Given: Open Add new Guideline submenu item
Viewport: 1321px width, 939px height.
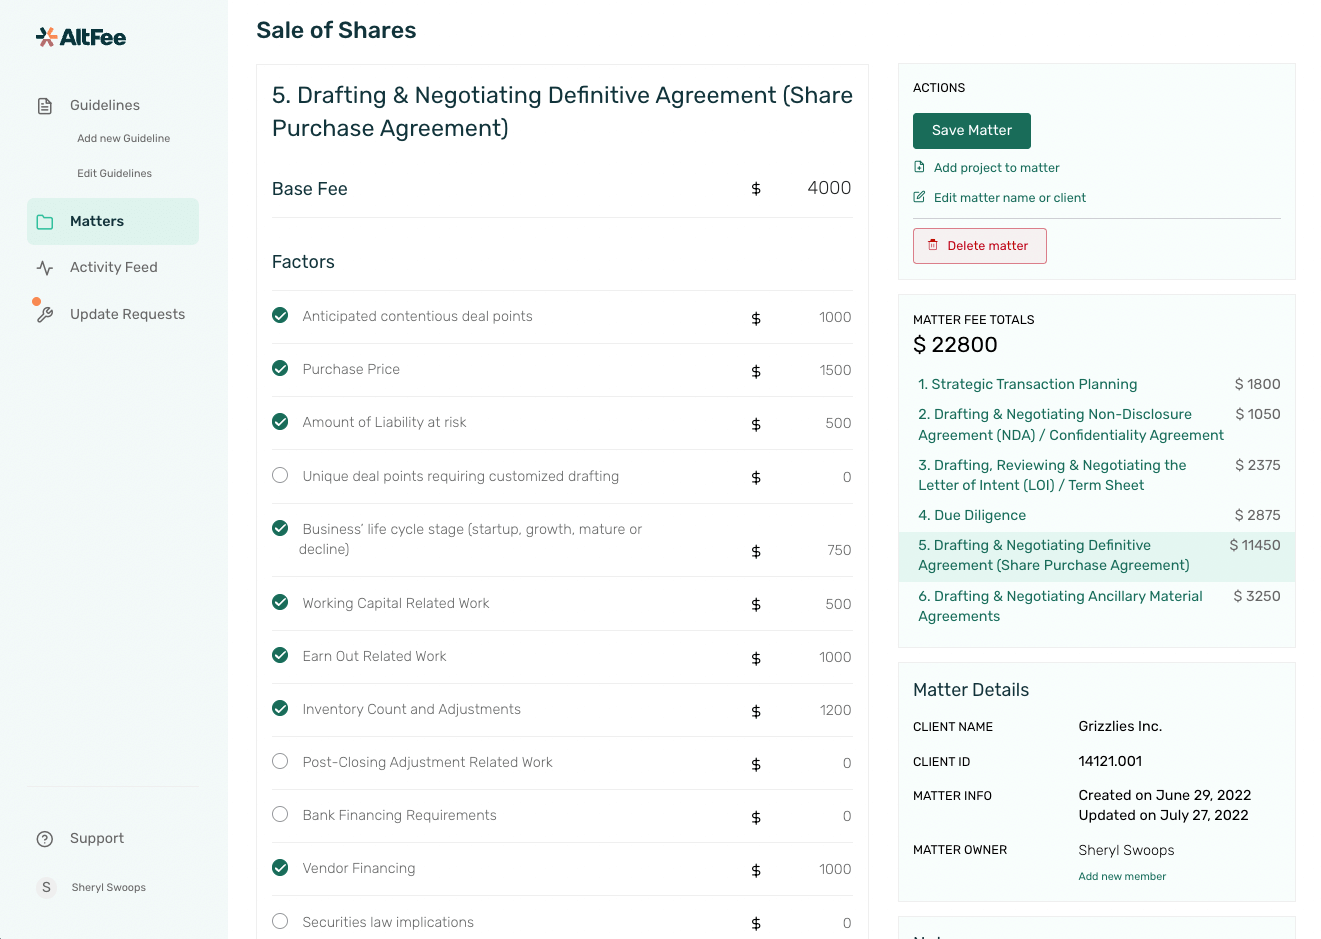Looking at the screenshot, I should (x=123, y=139).
